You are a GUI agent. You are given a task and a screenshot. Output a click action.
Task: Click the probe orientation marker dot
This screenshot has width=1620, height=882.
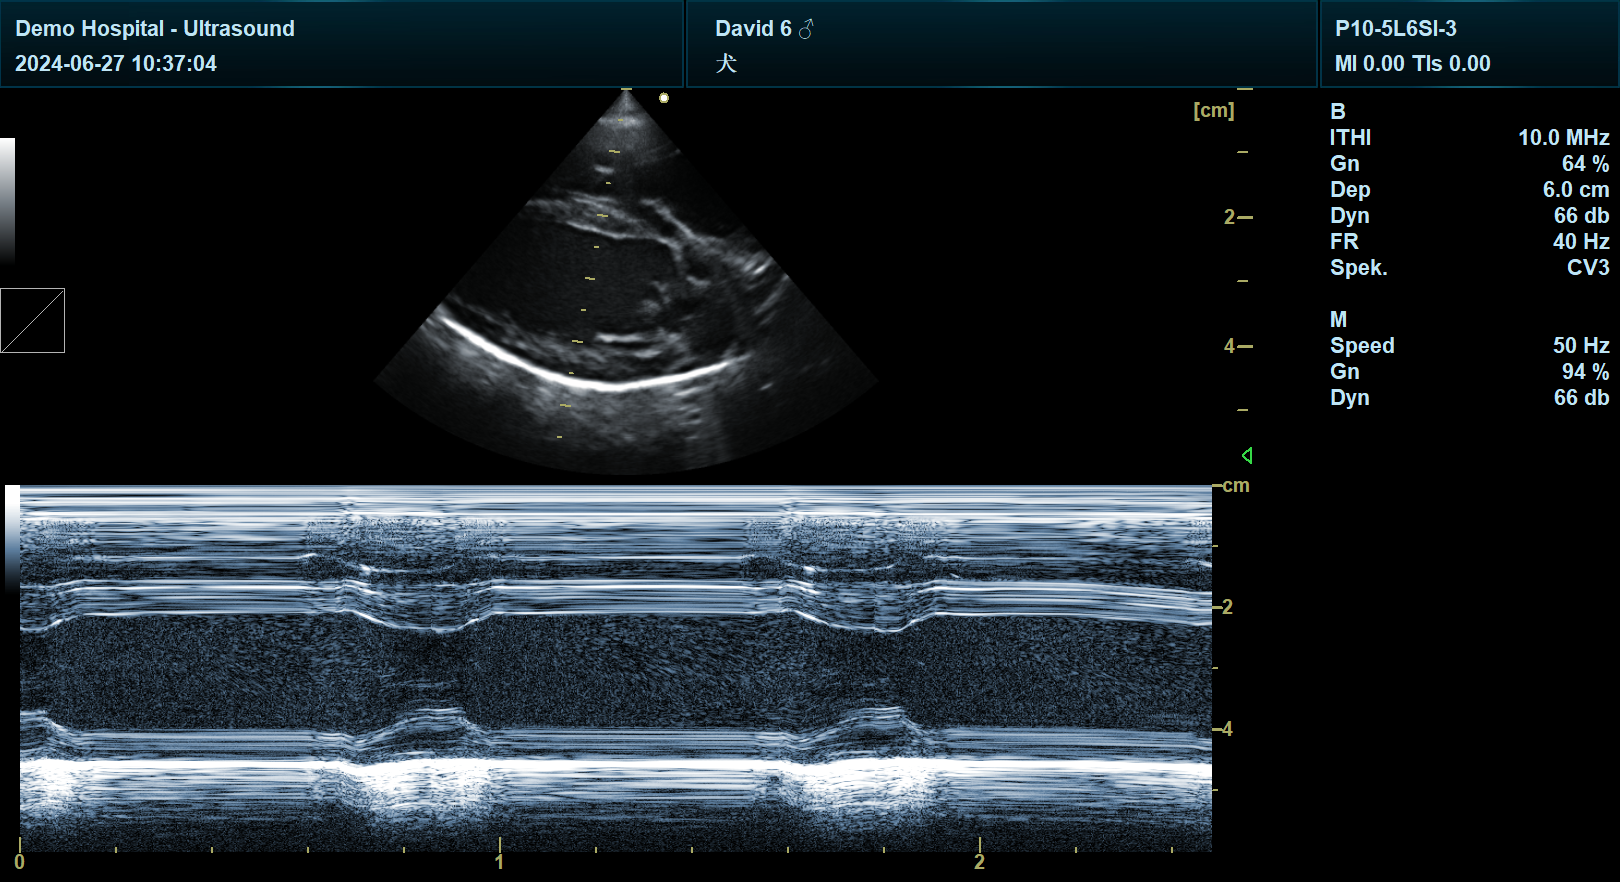(x=664, y=98)
